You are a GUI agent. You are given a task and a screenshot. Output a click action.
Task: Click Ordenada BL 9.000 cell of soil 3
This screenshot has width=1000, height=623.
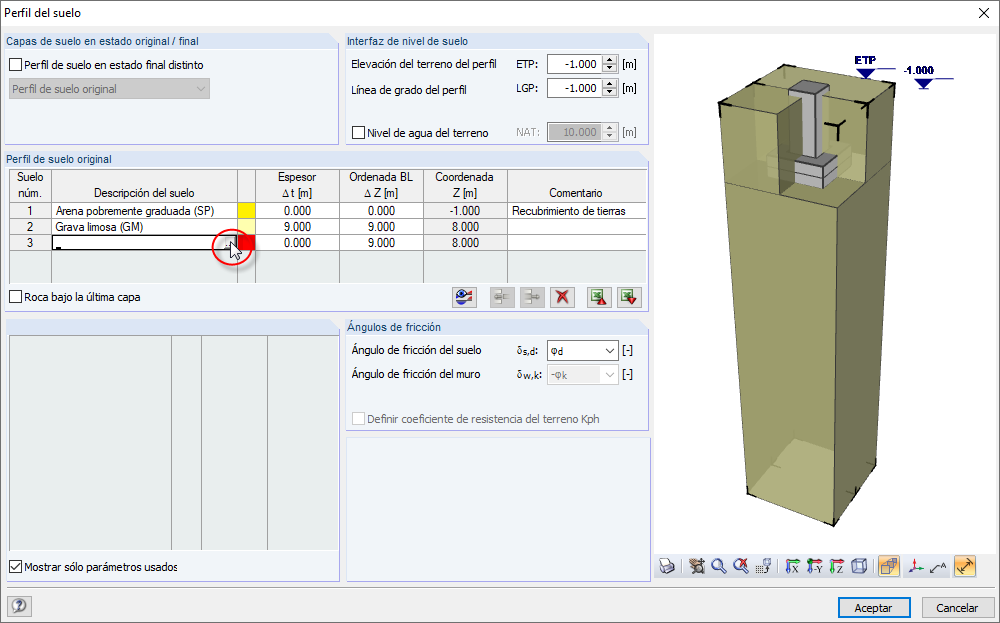pos(381,242)
